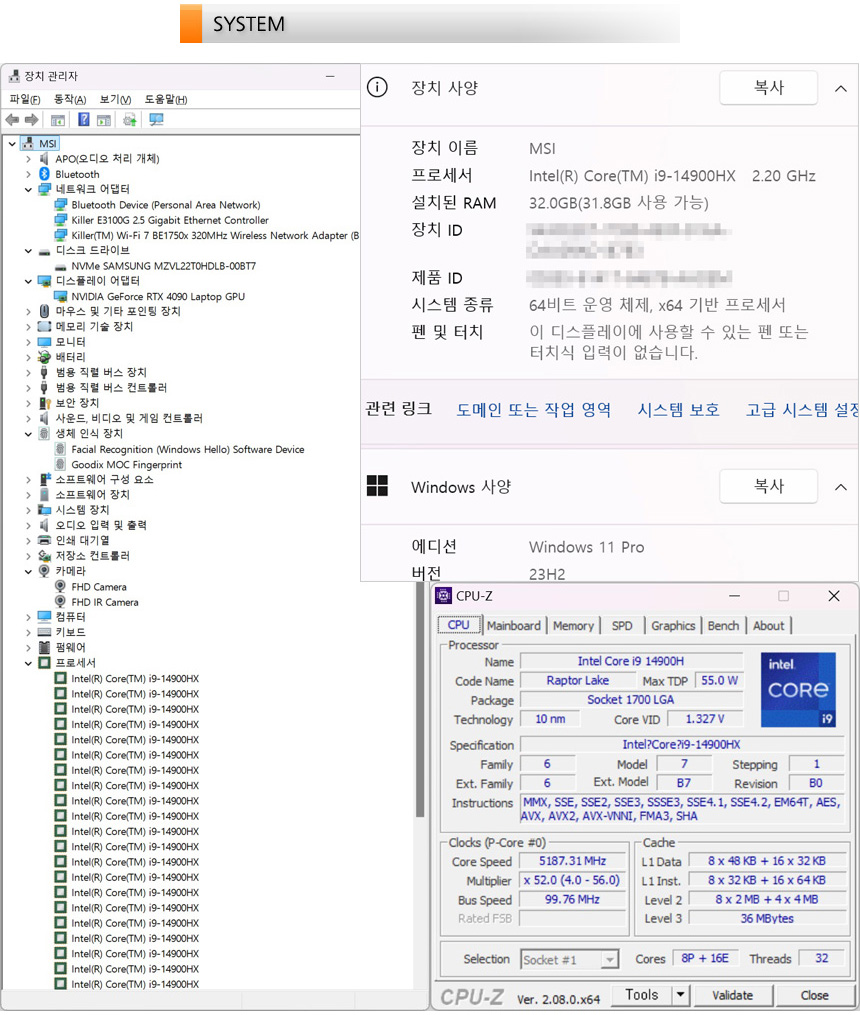Collapse the 네트워크 어댑터 tree node

29,189
